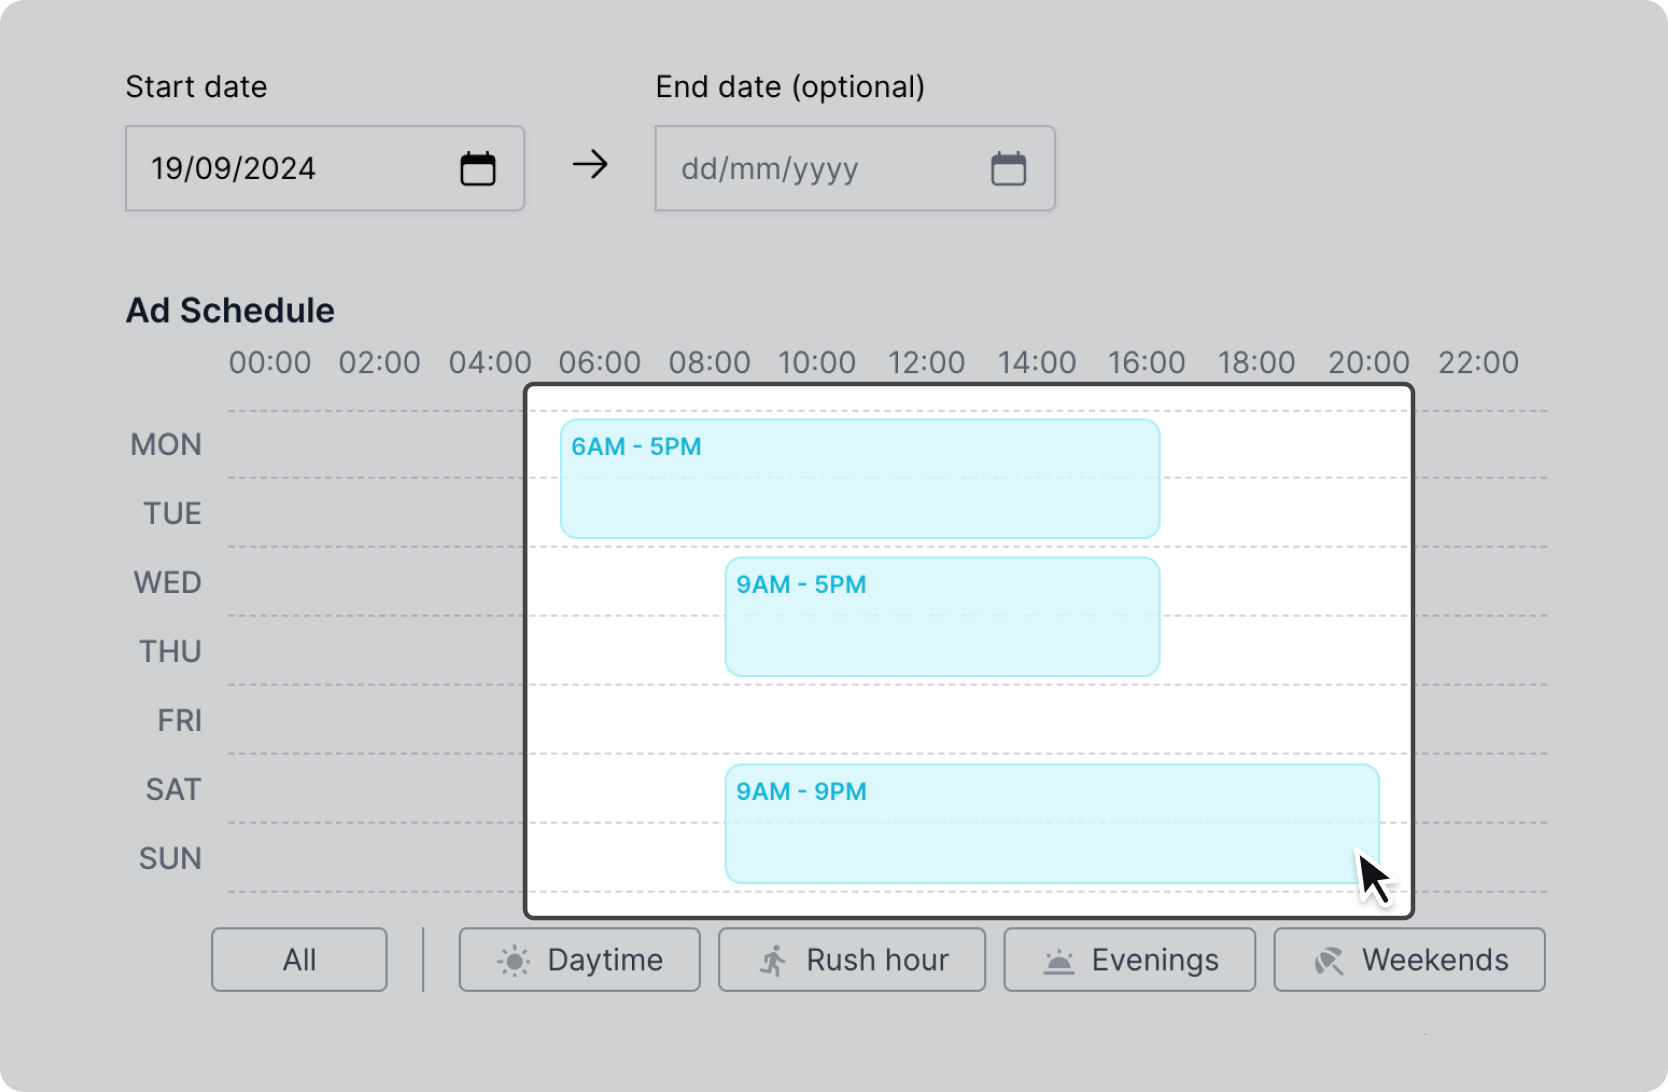Choose the Weekends schedule preset
This screenshot has height=1092, width=1668.
click(x=1409, y=960)
